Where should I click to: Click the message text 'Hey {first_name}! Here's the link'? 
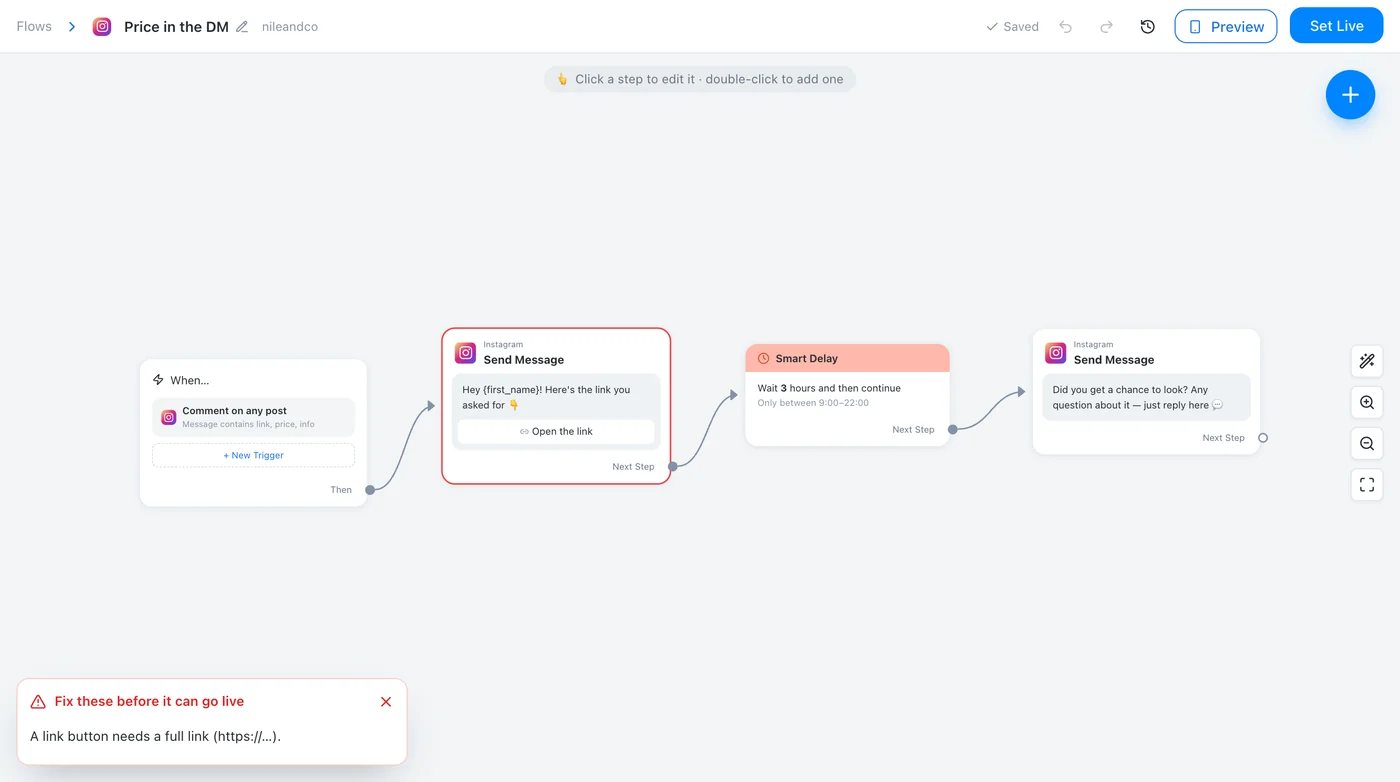coord(546,397)
